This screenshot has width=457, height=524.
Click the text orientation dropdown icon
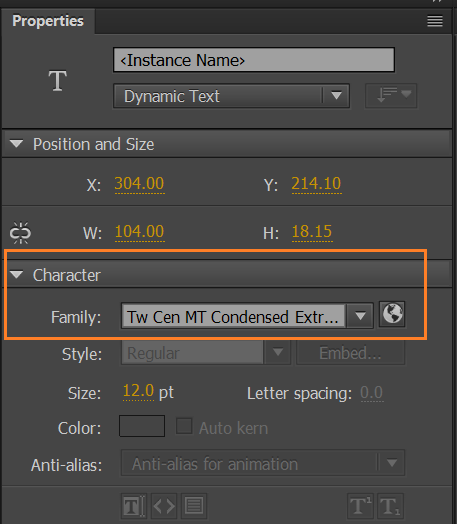point(391,96)
